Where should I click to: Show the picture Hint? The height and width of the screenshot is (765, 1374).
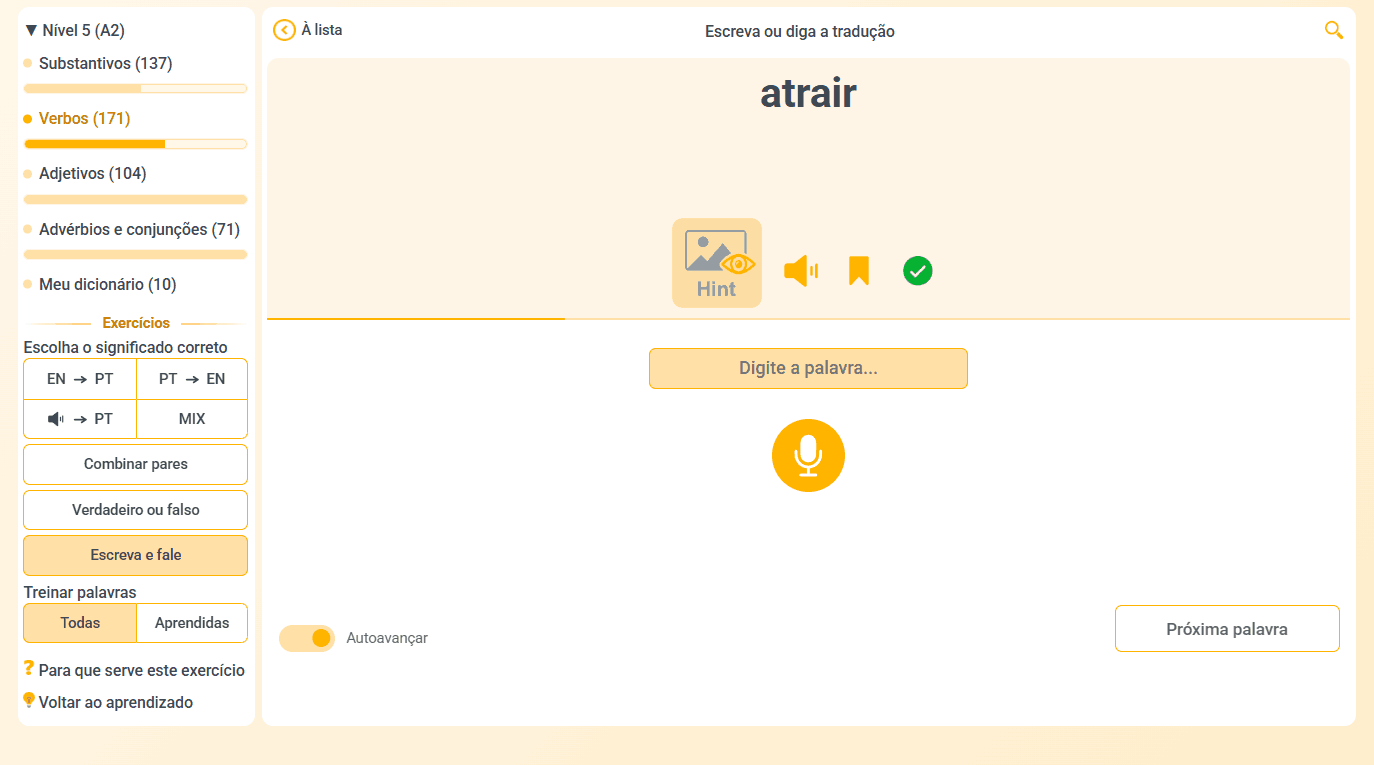(x=717, y=263)
